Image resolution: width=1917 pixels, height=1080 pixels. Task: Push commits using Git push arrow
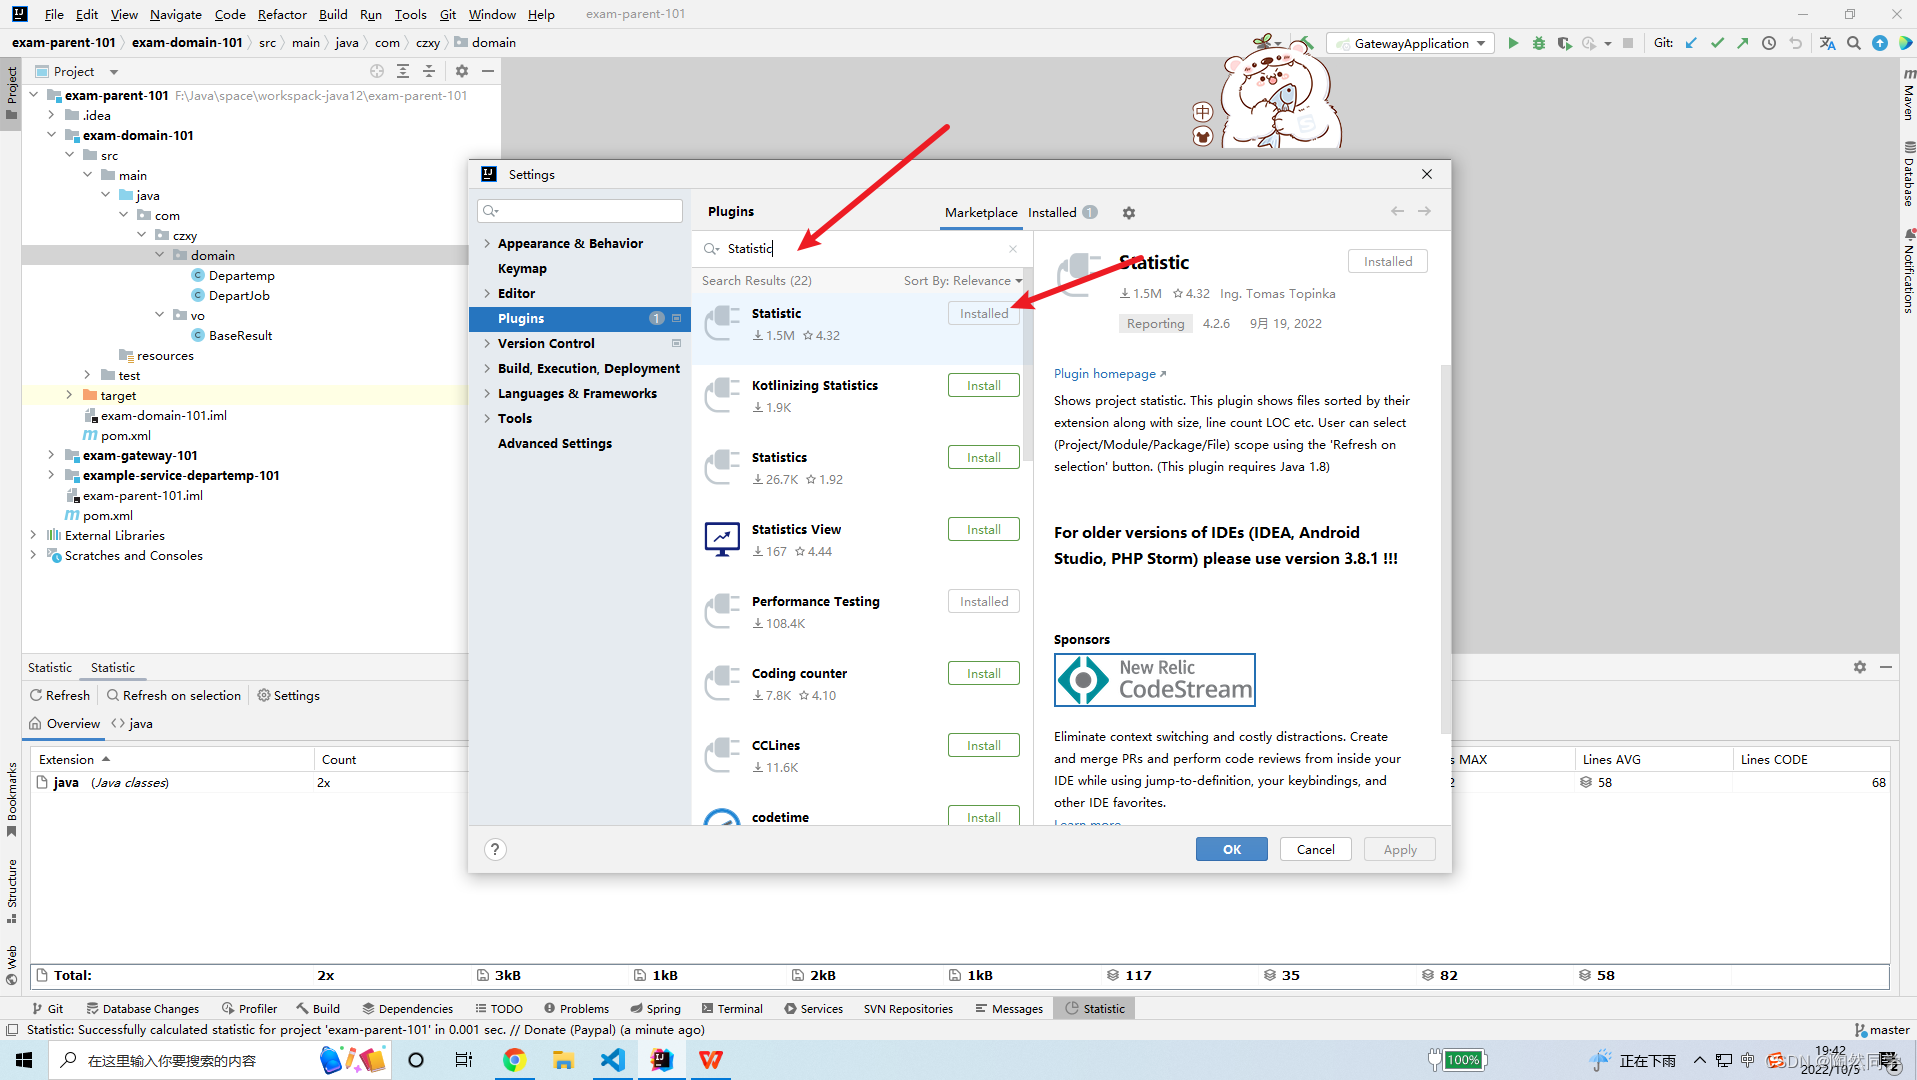click(x=1743, y=43)
